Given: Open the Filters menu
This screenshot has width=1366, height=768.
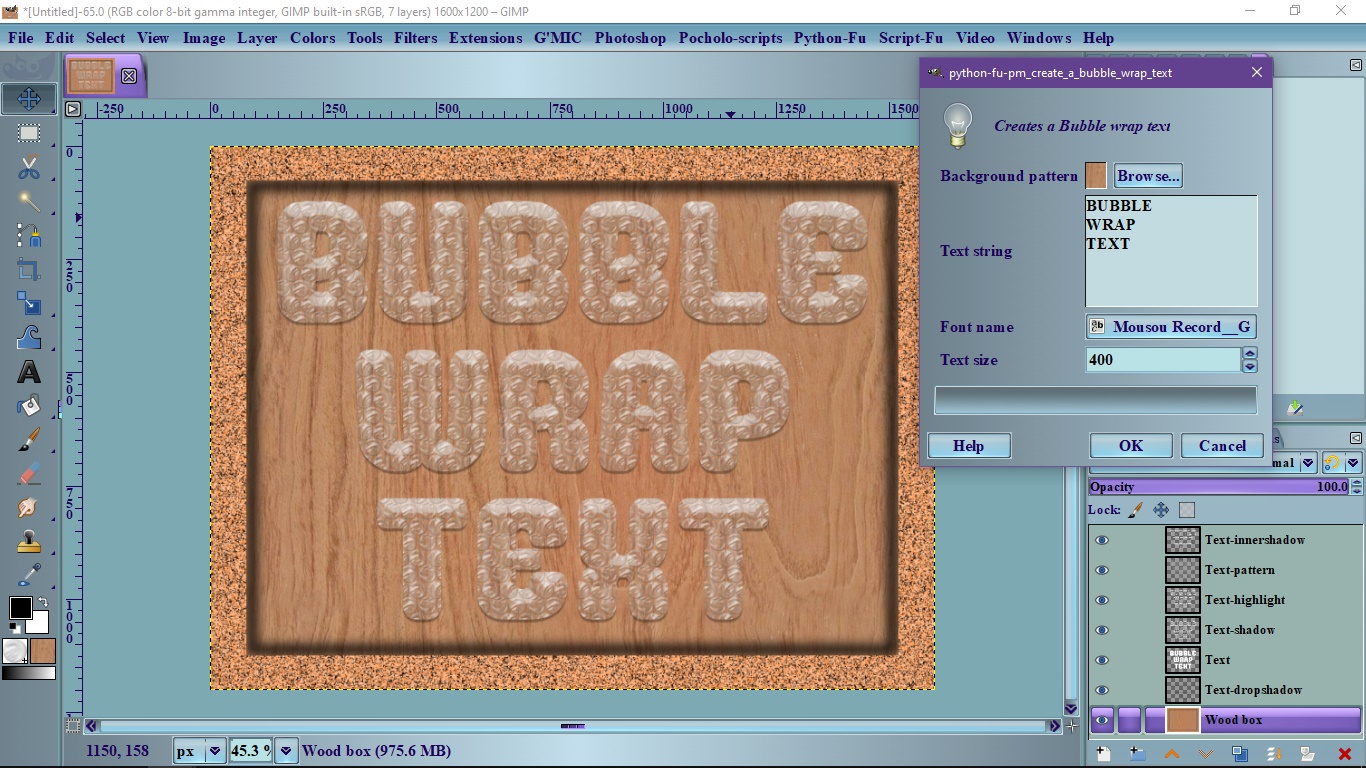Looking at the screenshot, I should [x=415, y=38].
